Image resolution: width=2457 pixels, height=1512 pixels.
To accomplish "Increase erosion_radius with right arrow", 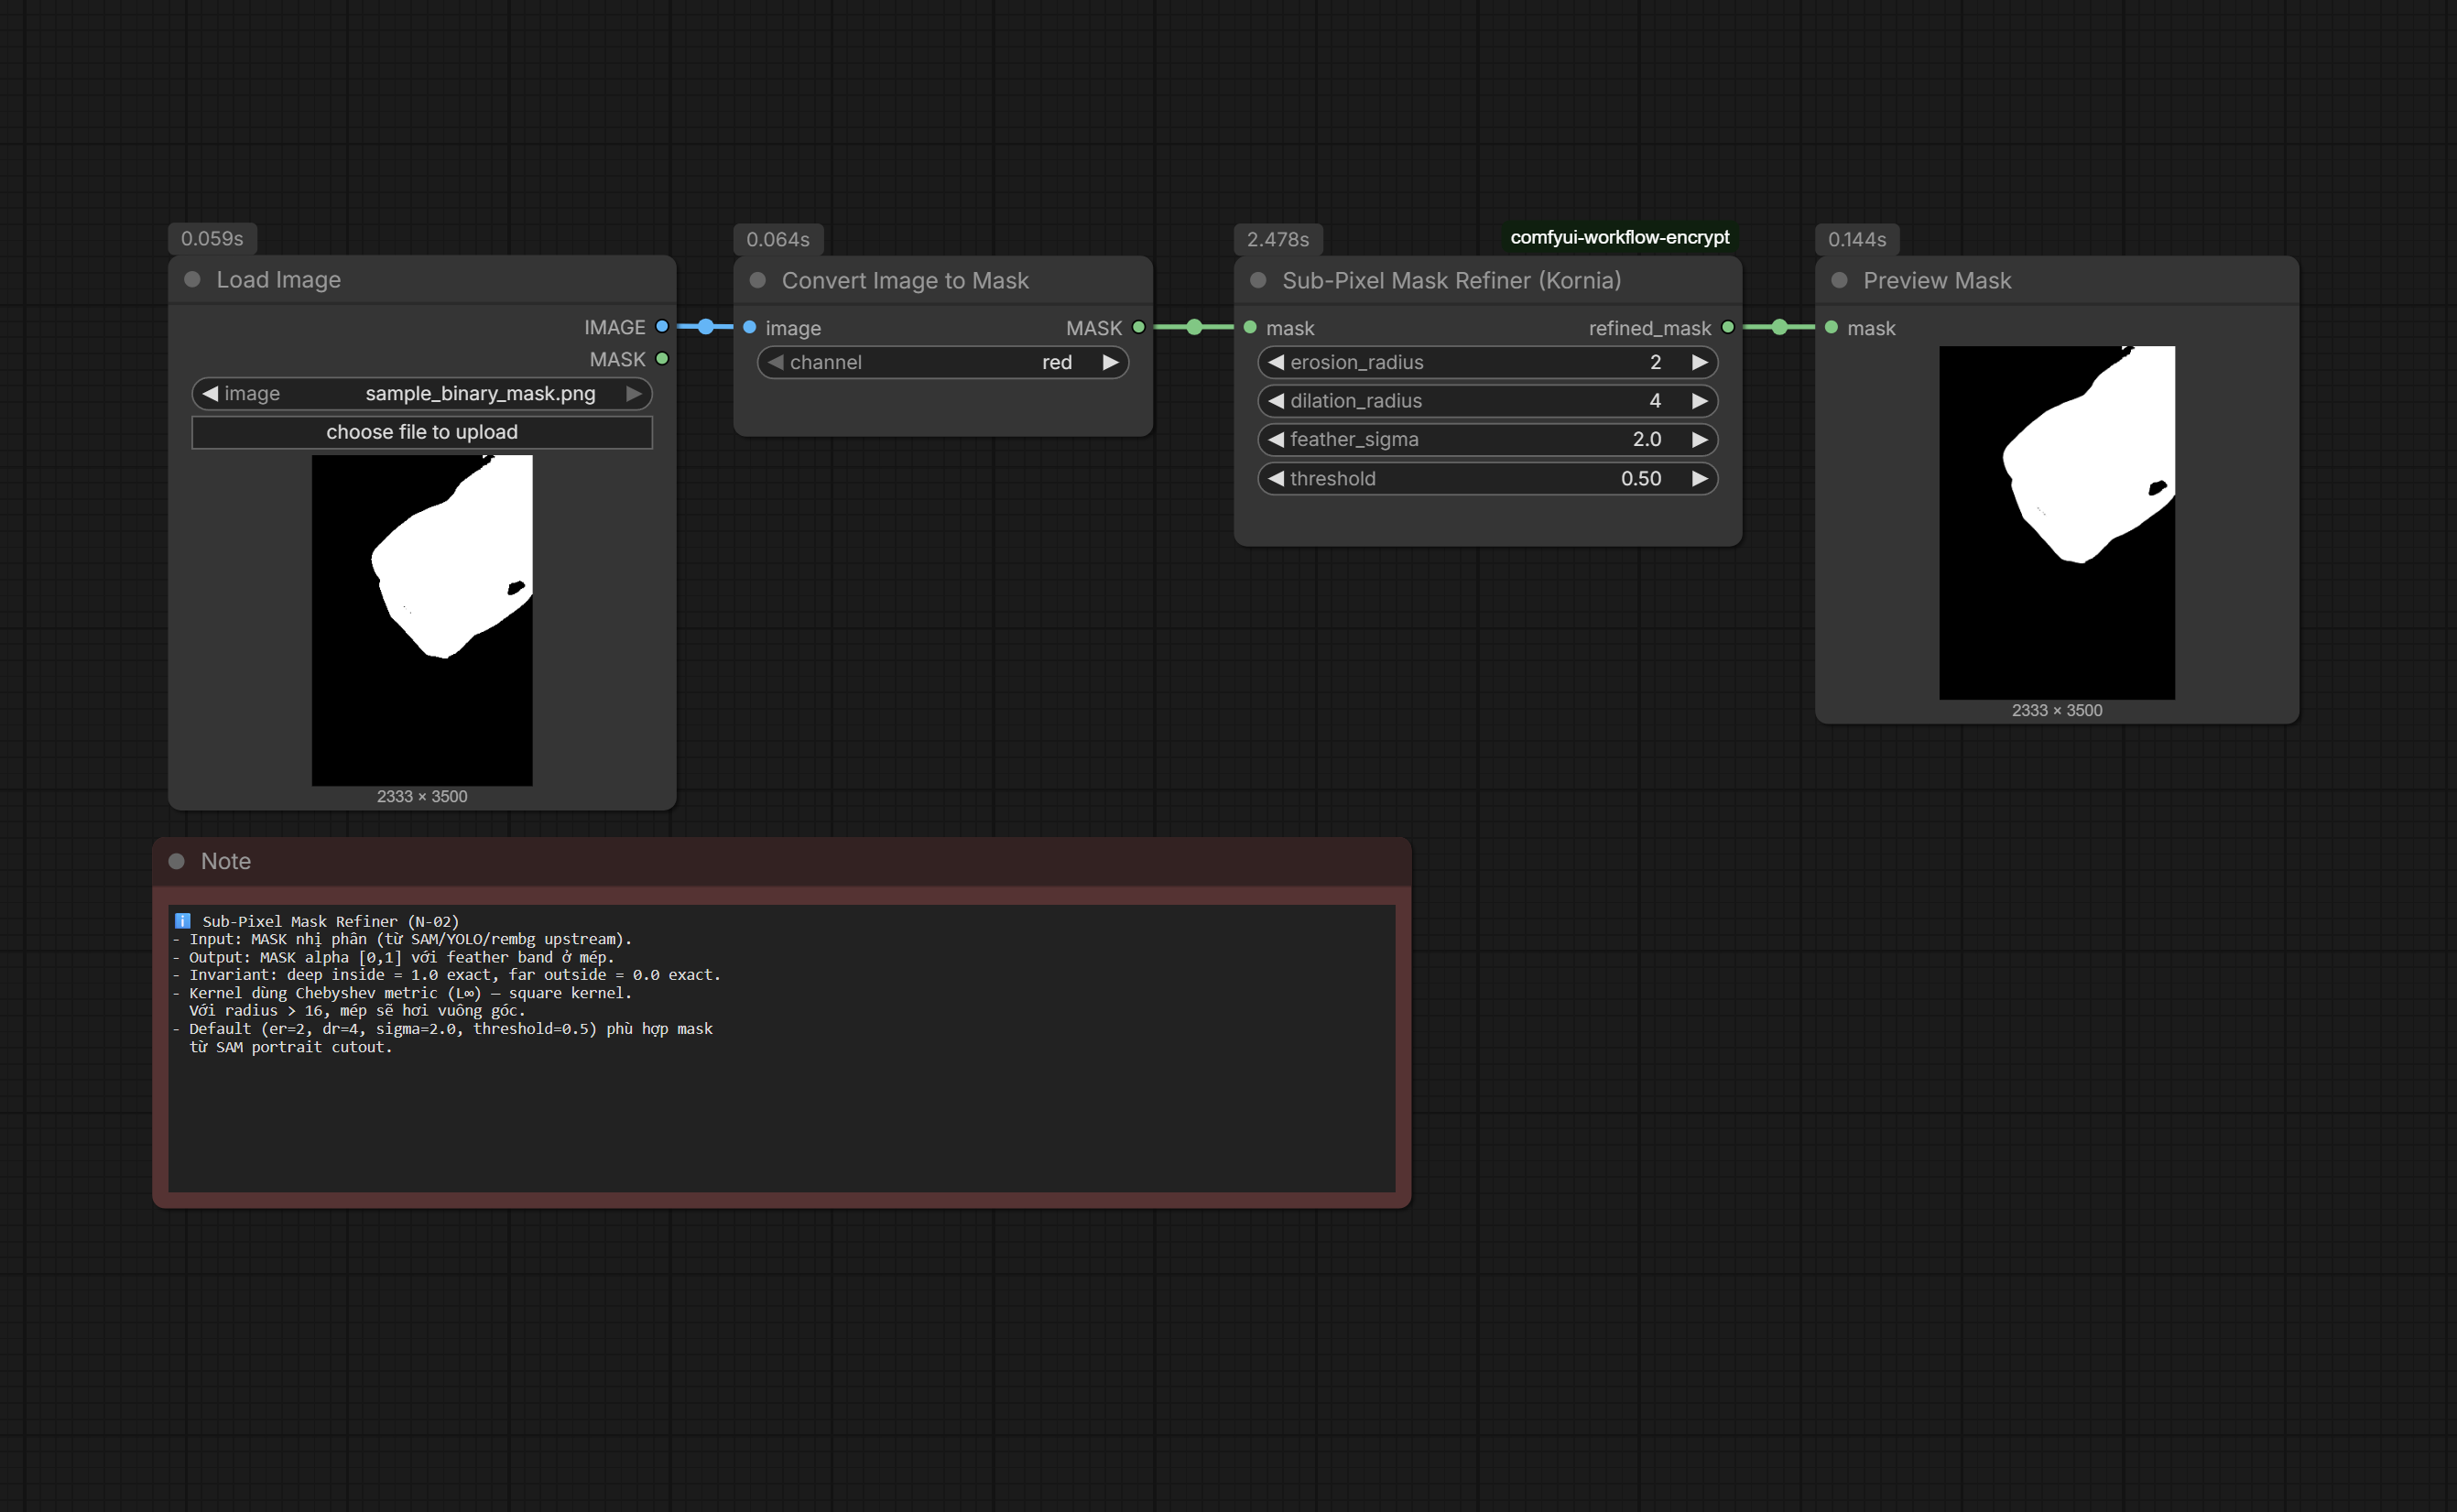I will [1699, 363].
